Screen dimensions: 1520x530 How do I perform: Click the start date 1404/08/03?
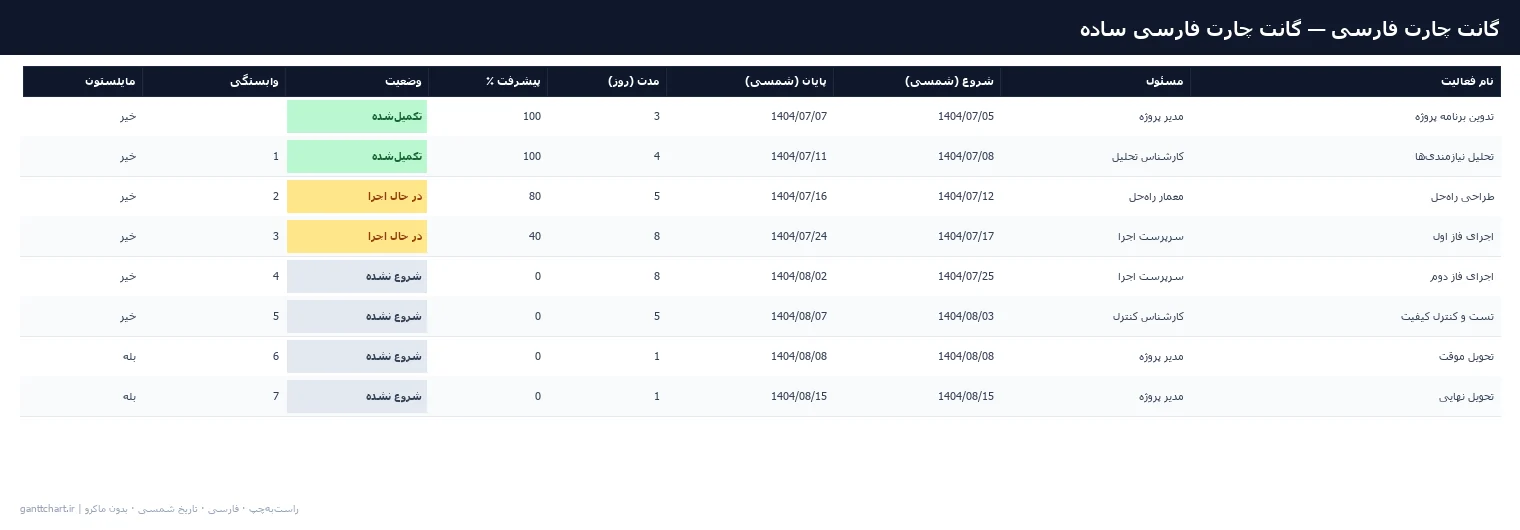point(966,317)
